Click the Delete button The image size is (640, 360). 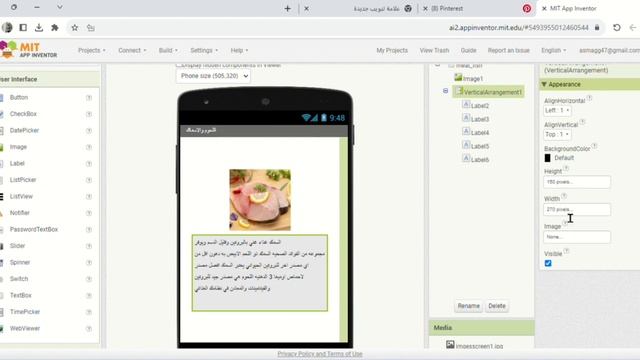497,306
